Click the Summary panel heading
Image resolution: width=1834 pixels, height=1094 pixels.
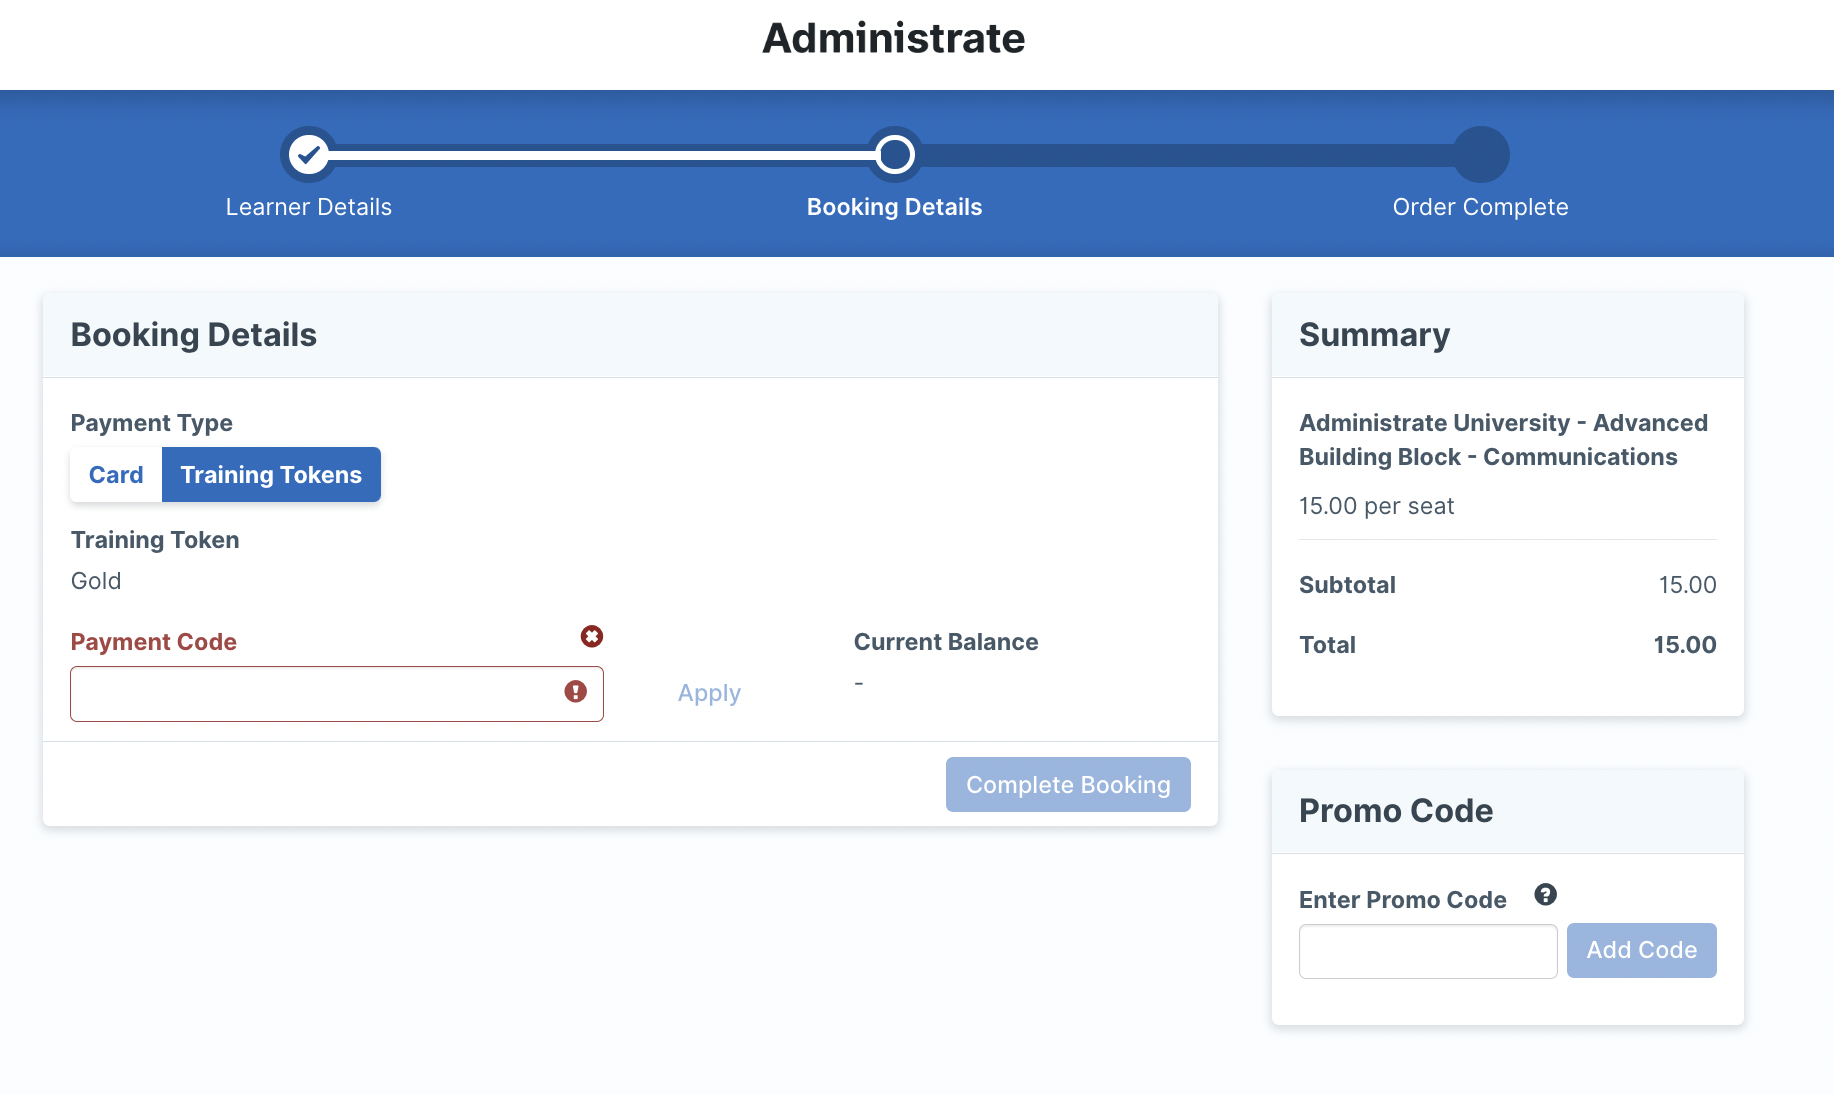1375,335
